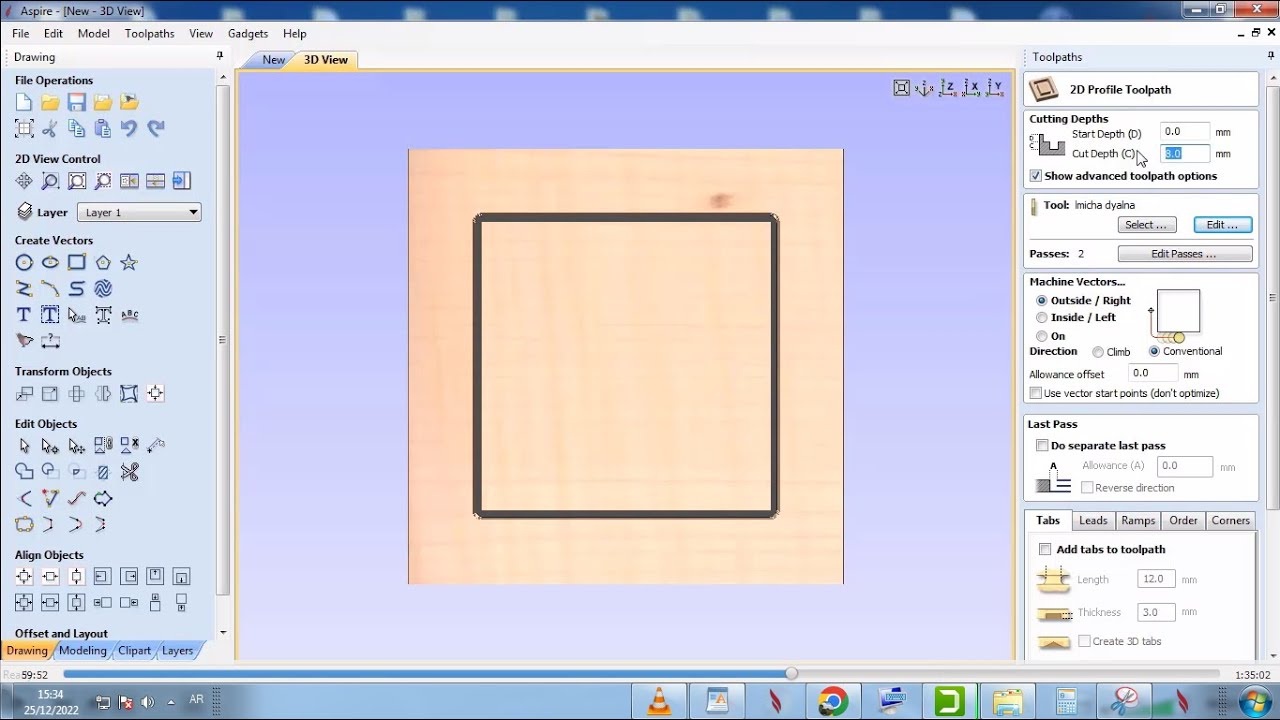Click the Start Depth input field
Screen dimensions: 1280x720
[1185, 132]
